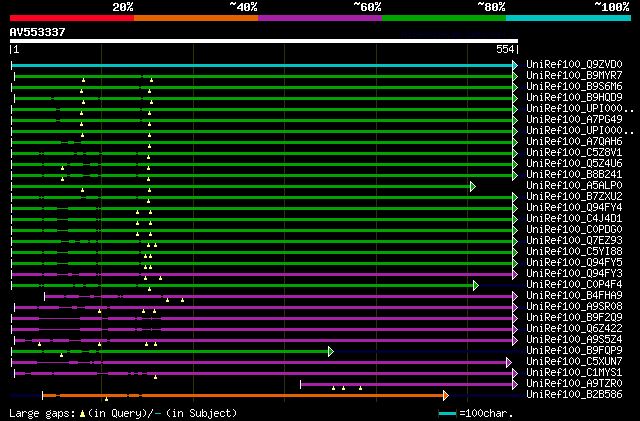
Task: Open hit UniRef100_B9S6M6
Action: point(574,87)
